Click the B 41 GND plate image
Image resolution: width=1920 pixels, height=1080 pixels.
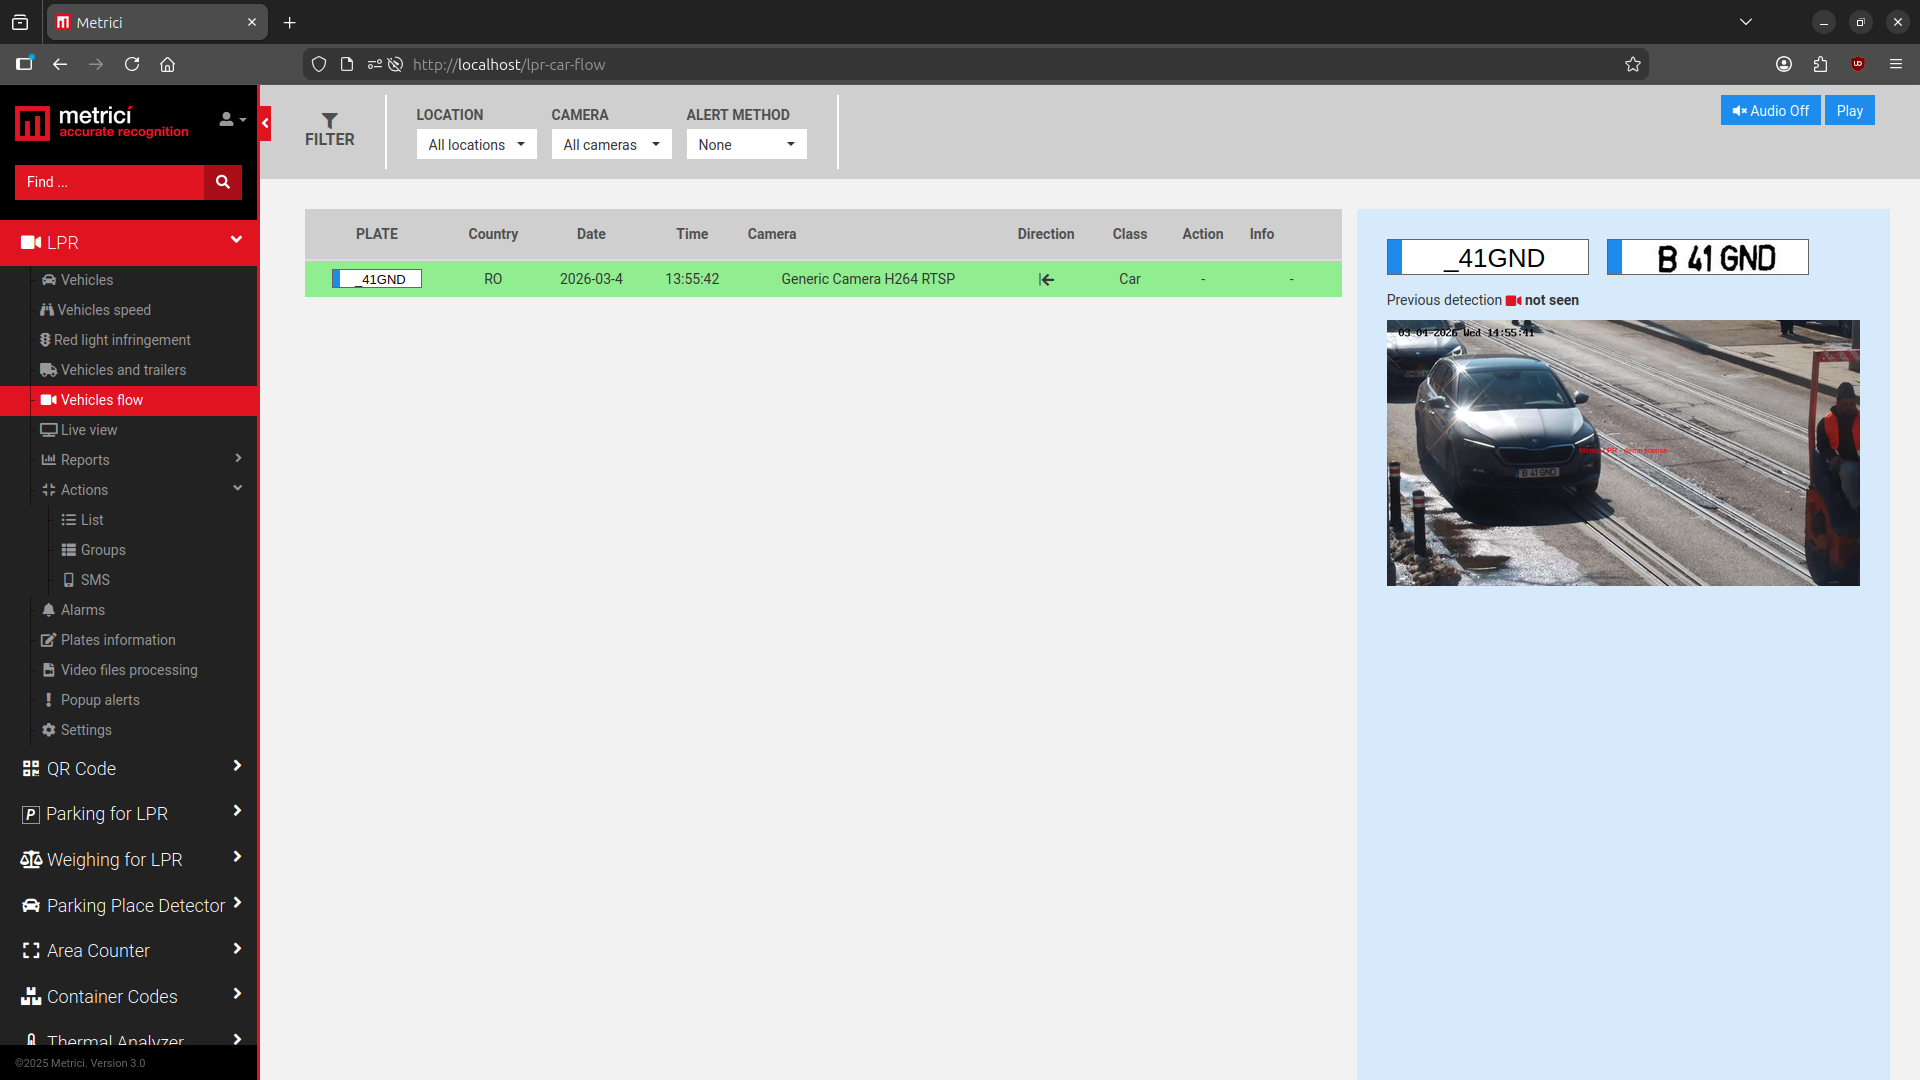pos(1708,257)
